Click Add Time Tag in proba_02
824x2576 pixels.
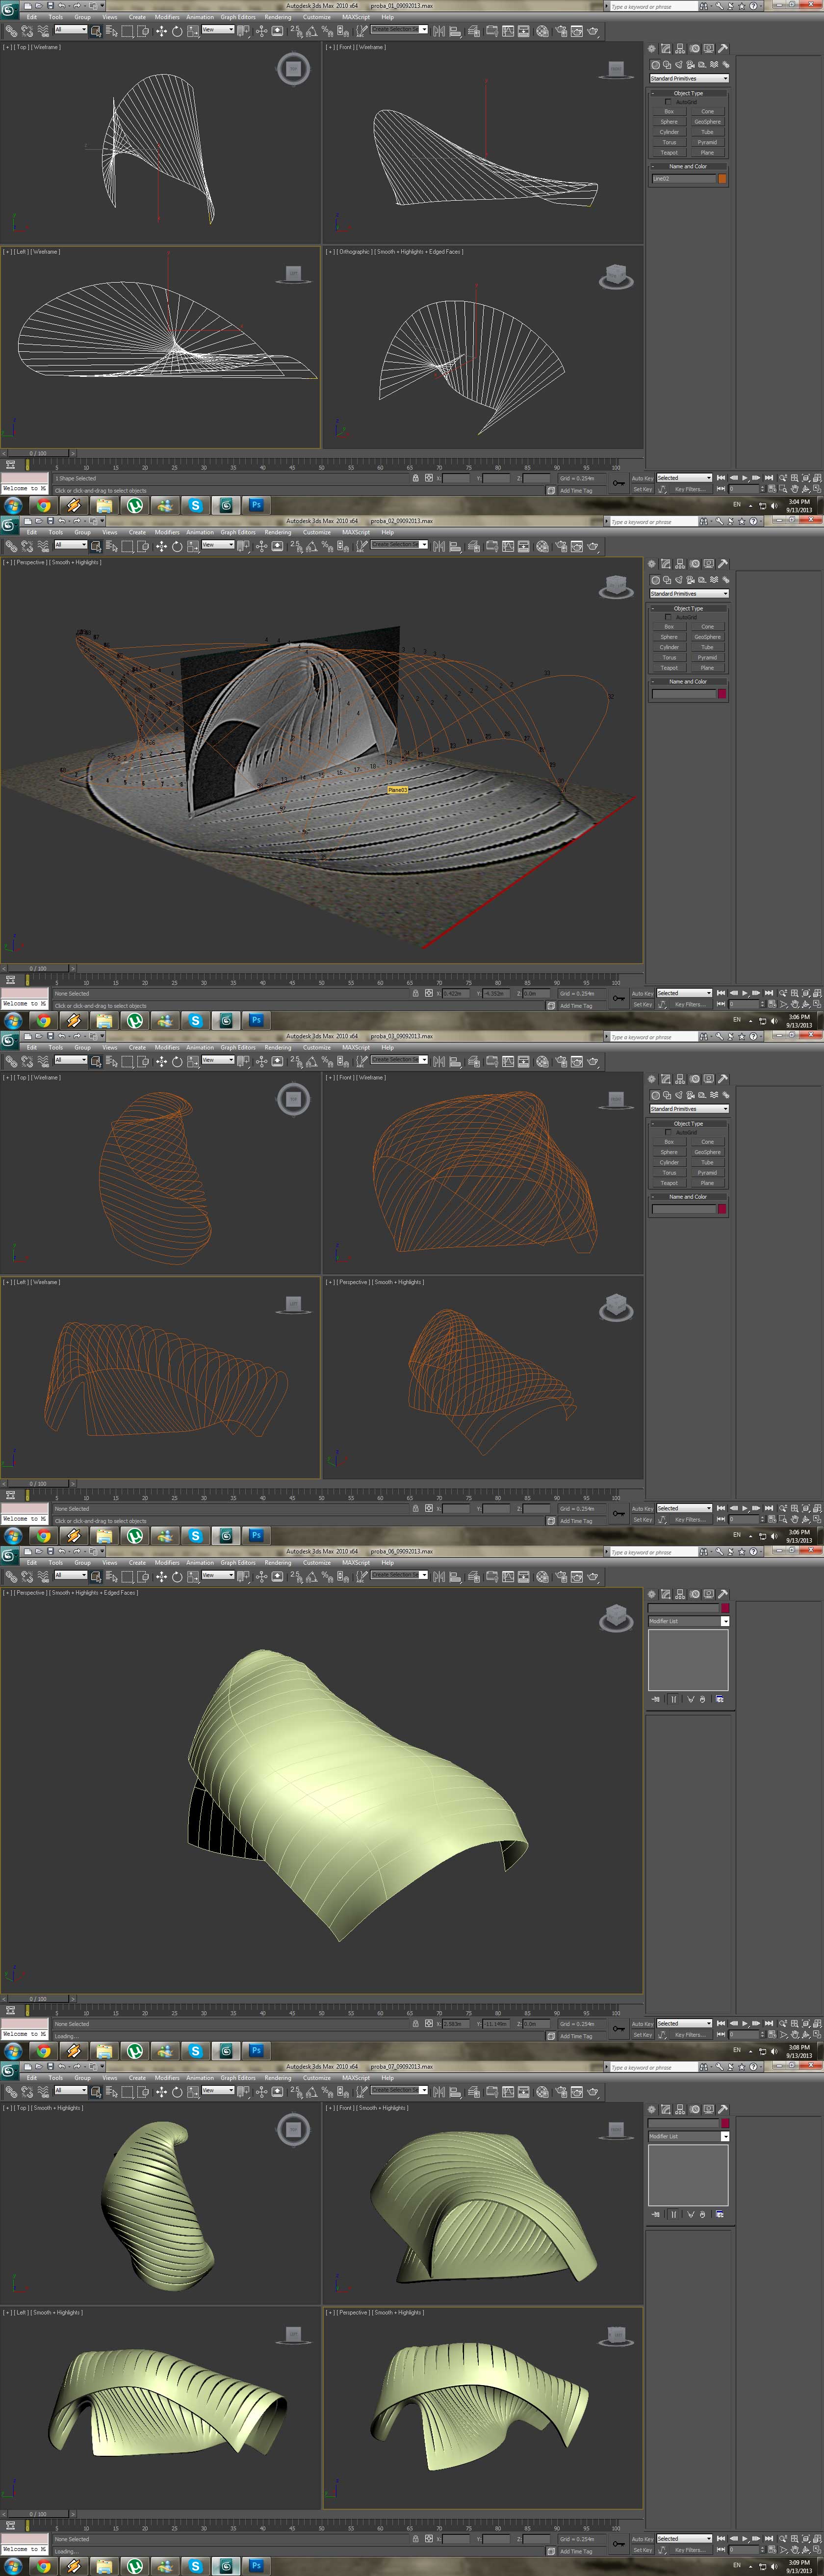pyautogui.click(x=576, y=1005)
